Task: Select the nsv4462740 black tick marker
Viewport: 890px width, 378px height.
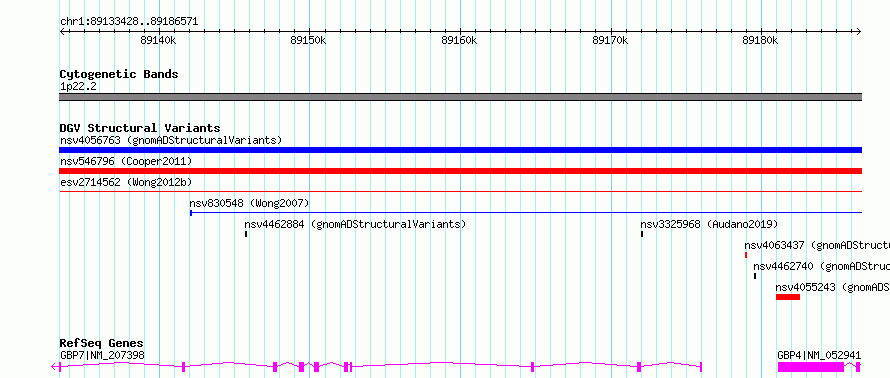Action: point(755,276)
